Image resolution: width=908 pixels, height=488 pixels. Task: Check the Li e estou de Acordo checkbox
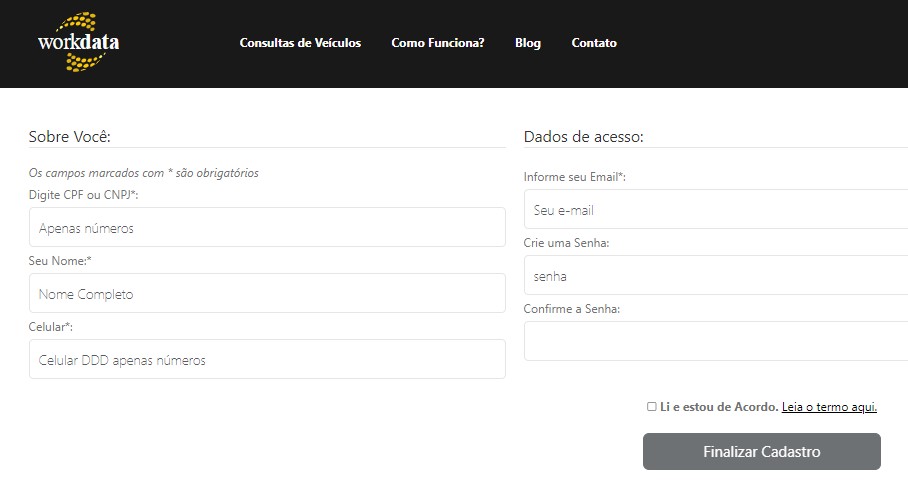click(651, 407)
